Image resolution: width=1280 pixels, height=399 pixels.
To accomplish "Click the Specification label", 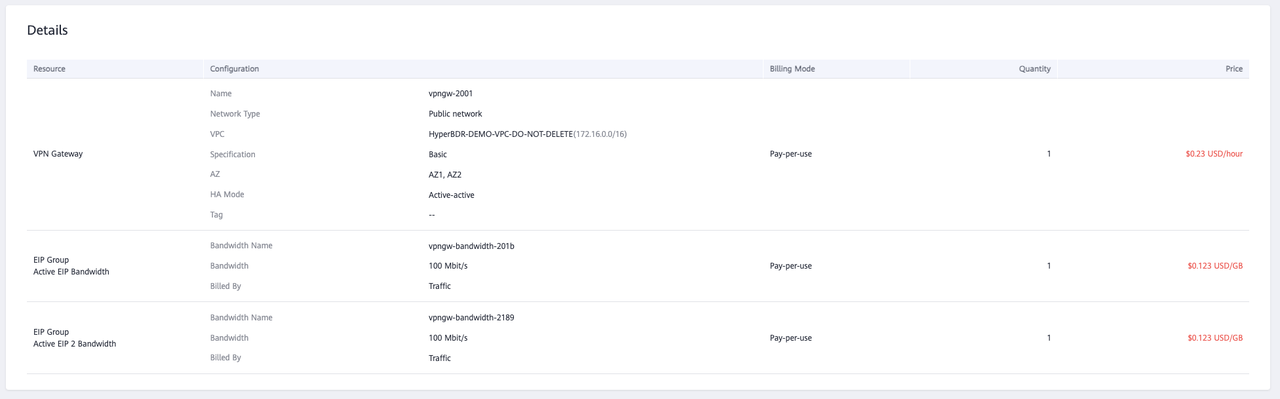I will [x=232, y=154].
